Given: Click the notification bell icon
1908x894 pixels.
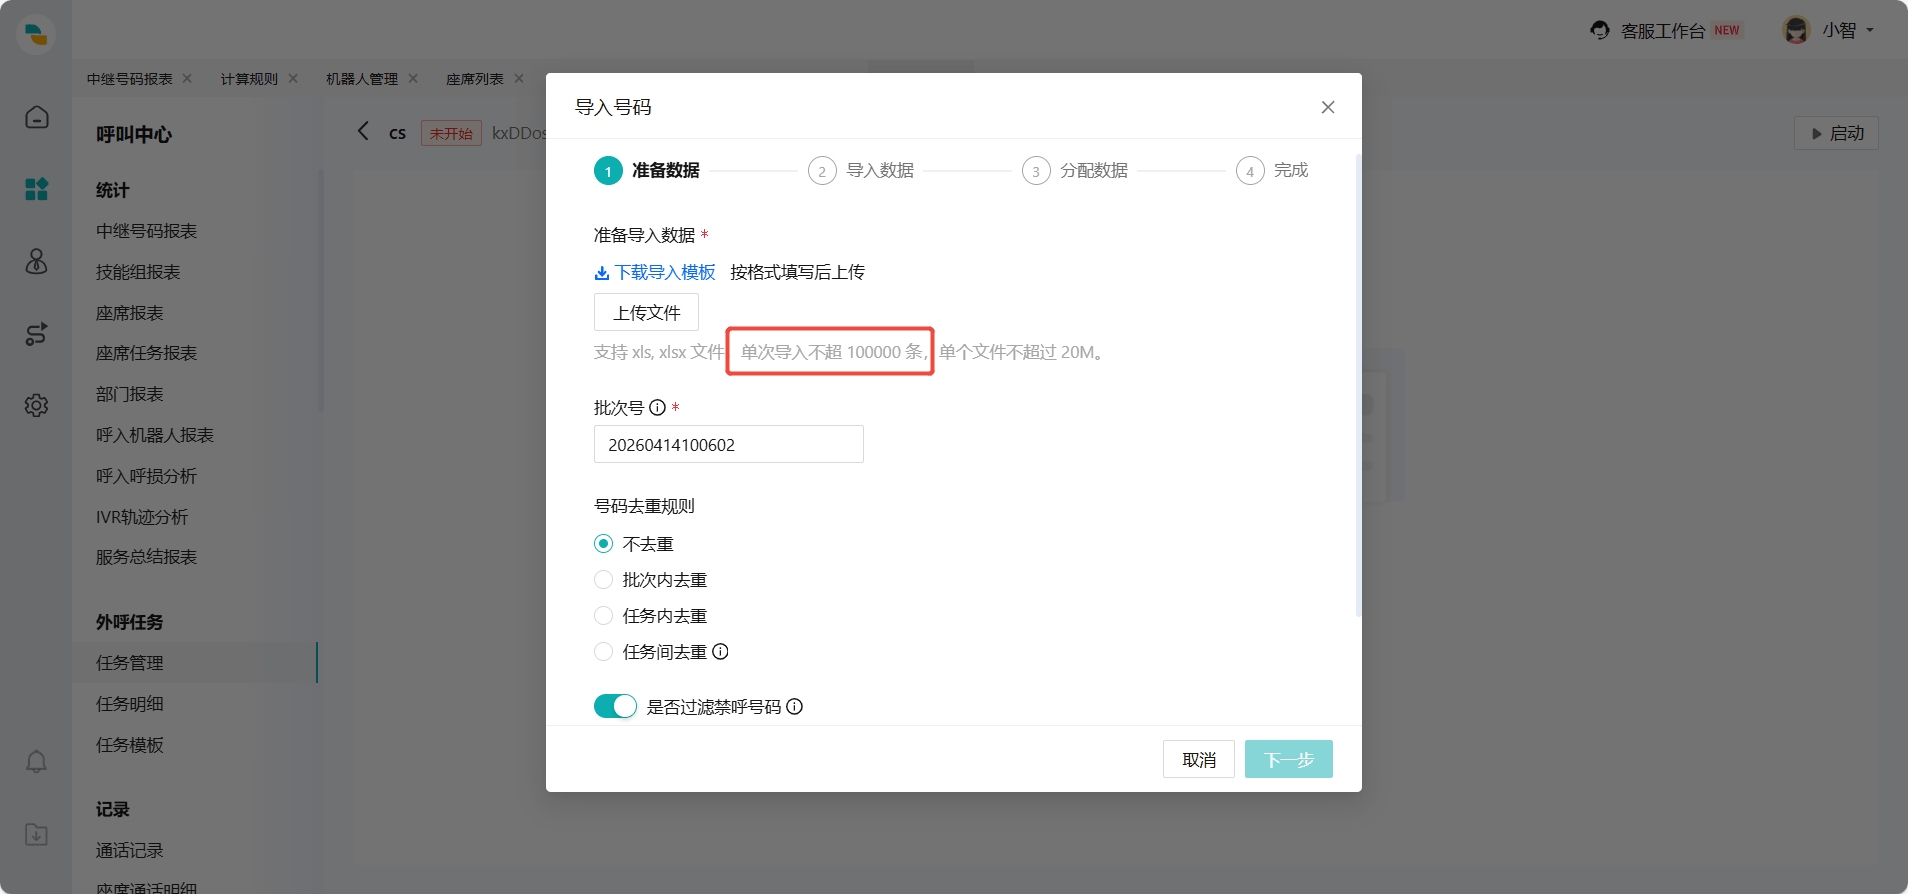Looking at the screenshot, I should pos(37,762).
